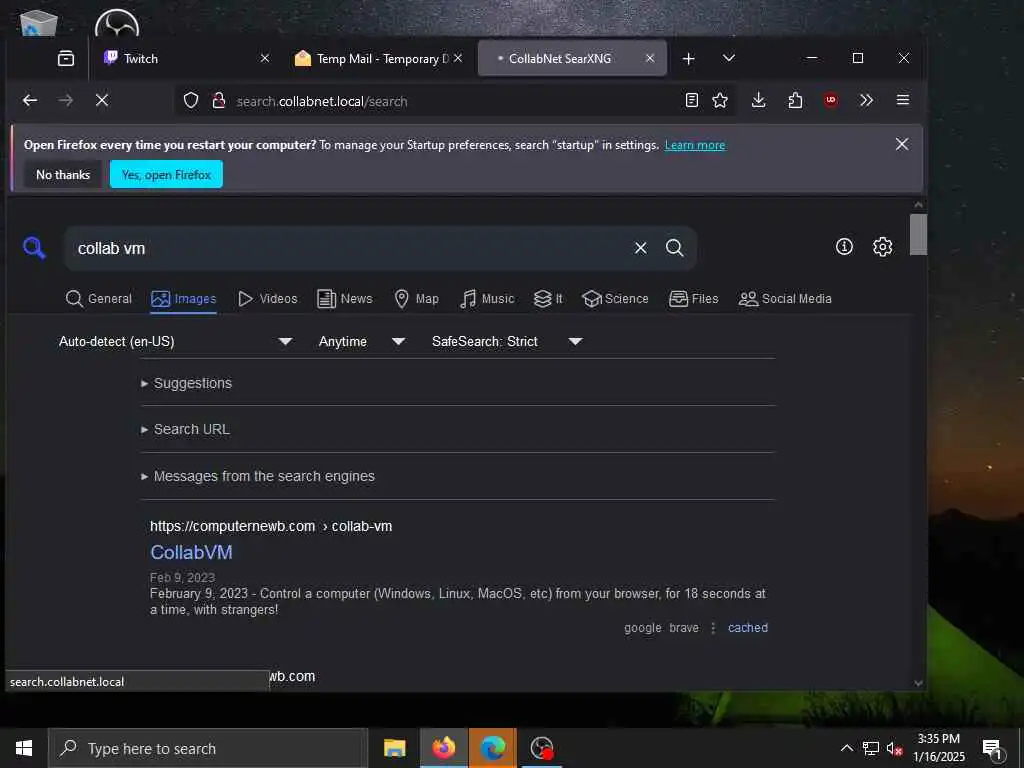Open File Explorer from taskbar
The height and width of the screenshot is (768, 1024).
click(394, 748)
